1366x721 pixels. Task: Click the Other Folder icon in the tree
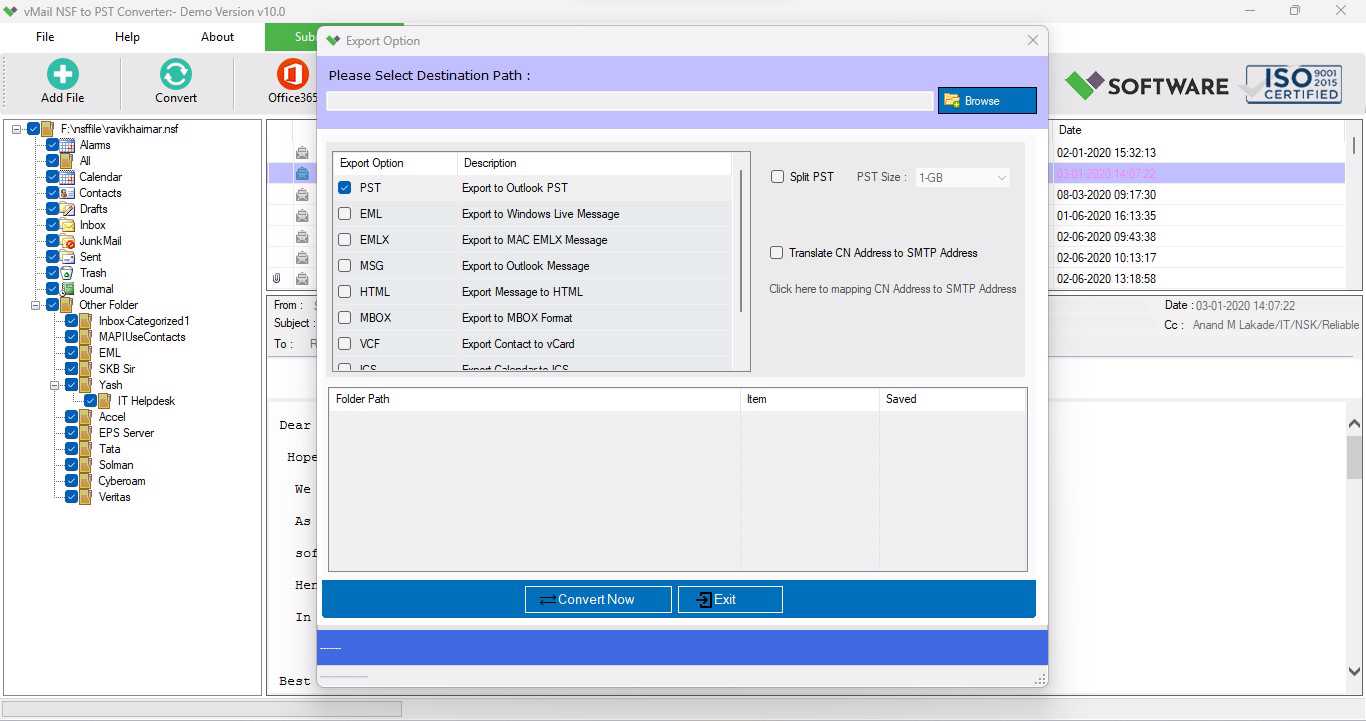pos(67,305)
